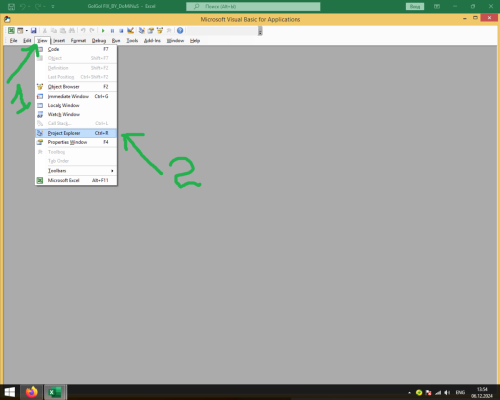
Task: Click the Find binoculars icon
Action: [72, 31]
